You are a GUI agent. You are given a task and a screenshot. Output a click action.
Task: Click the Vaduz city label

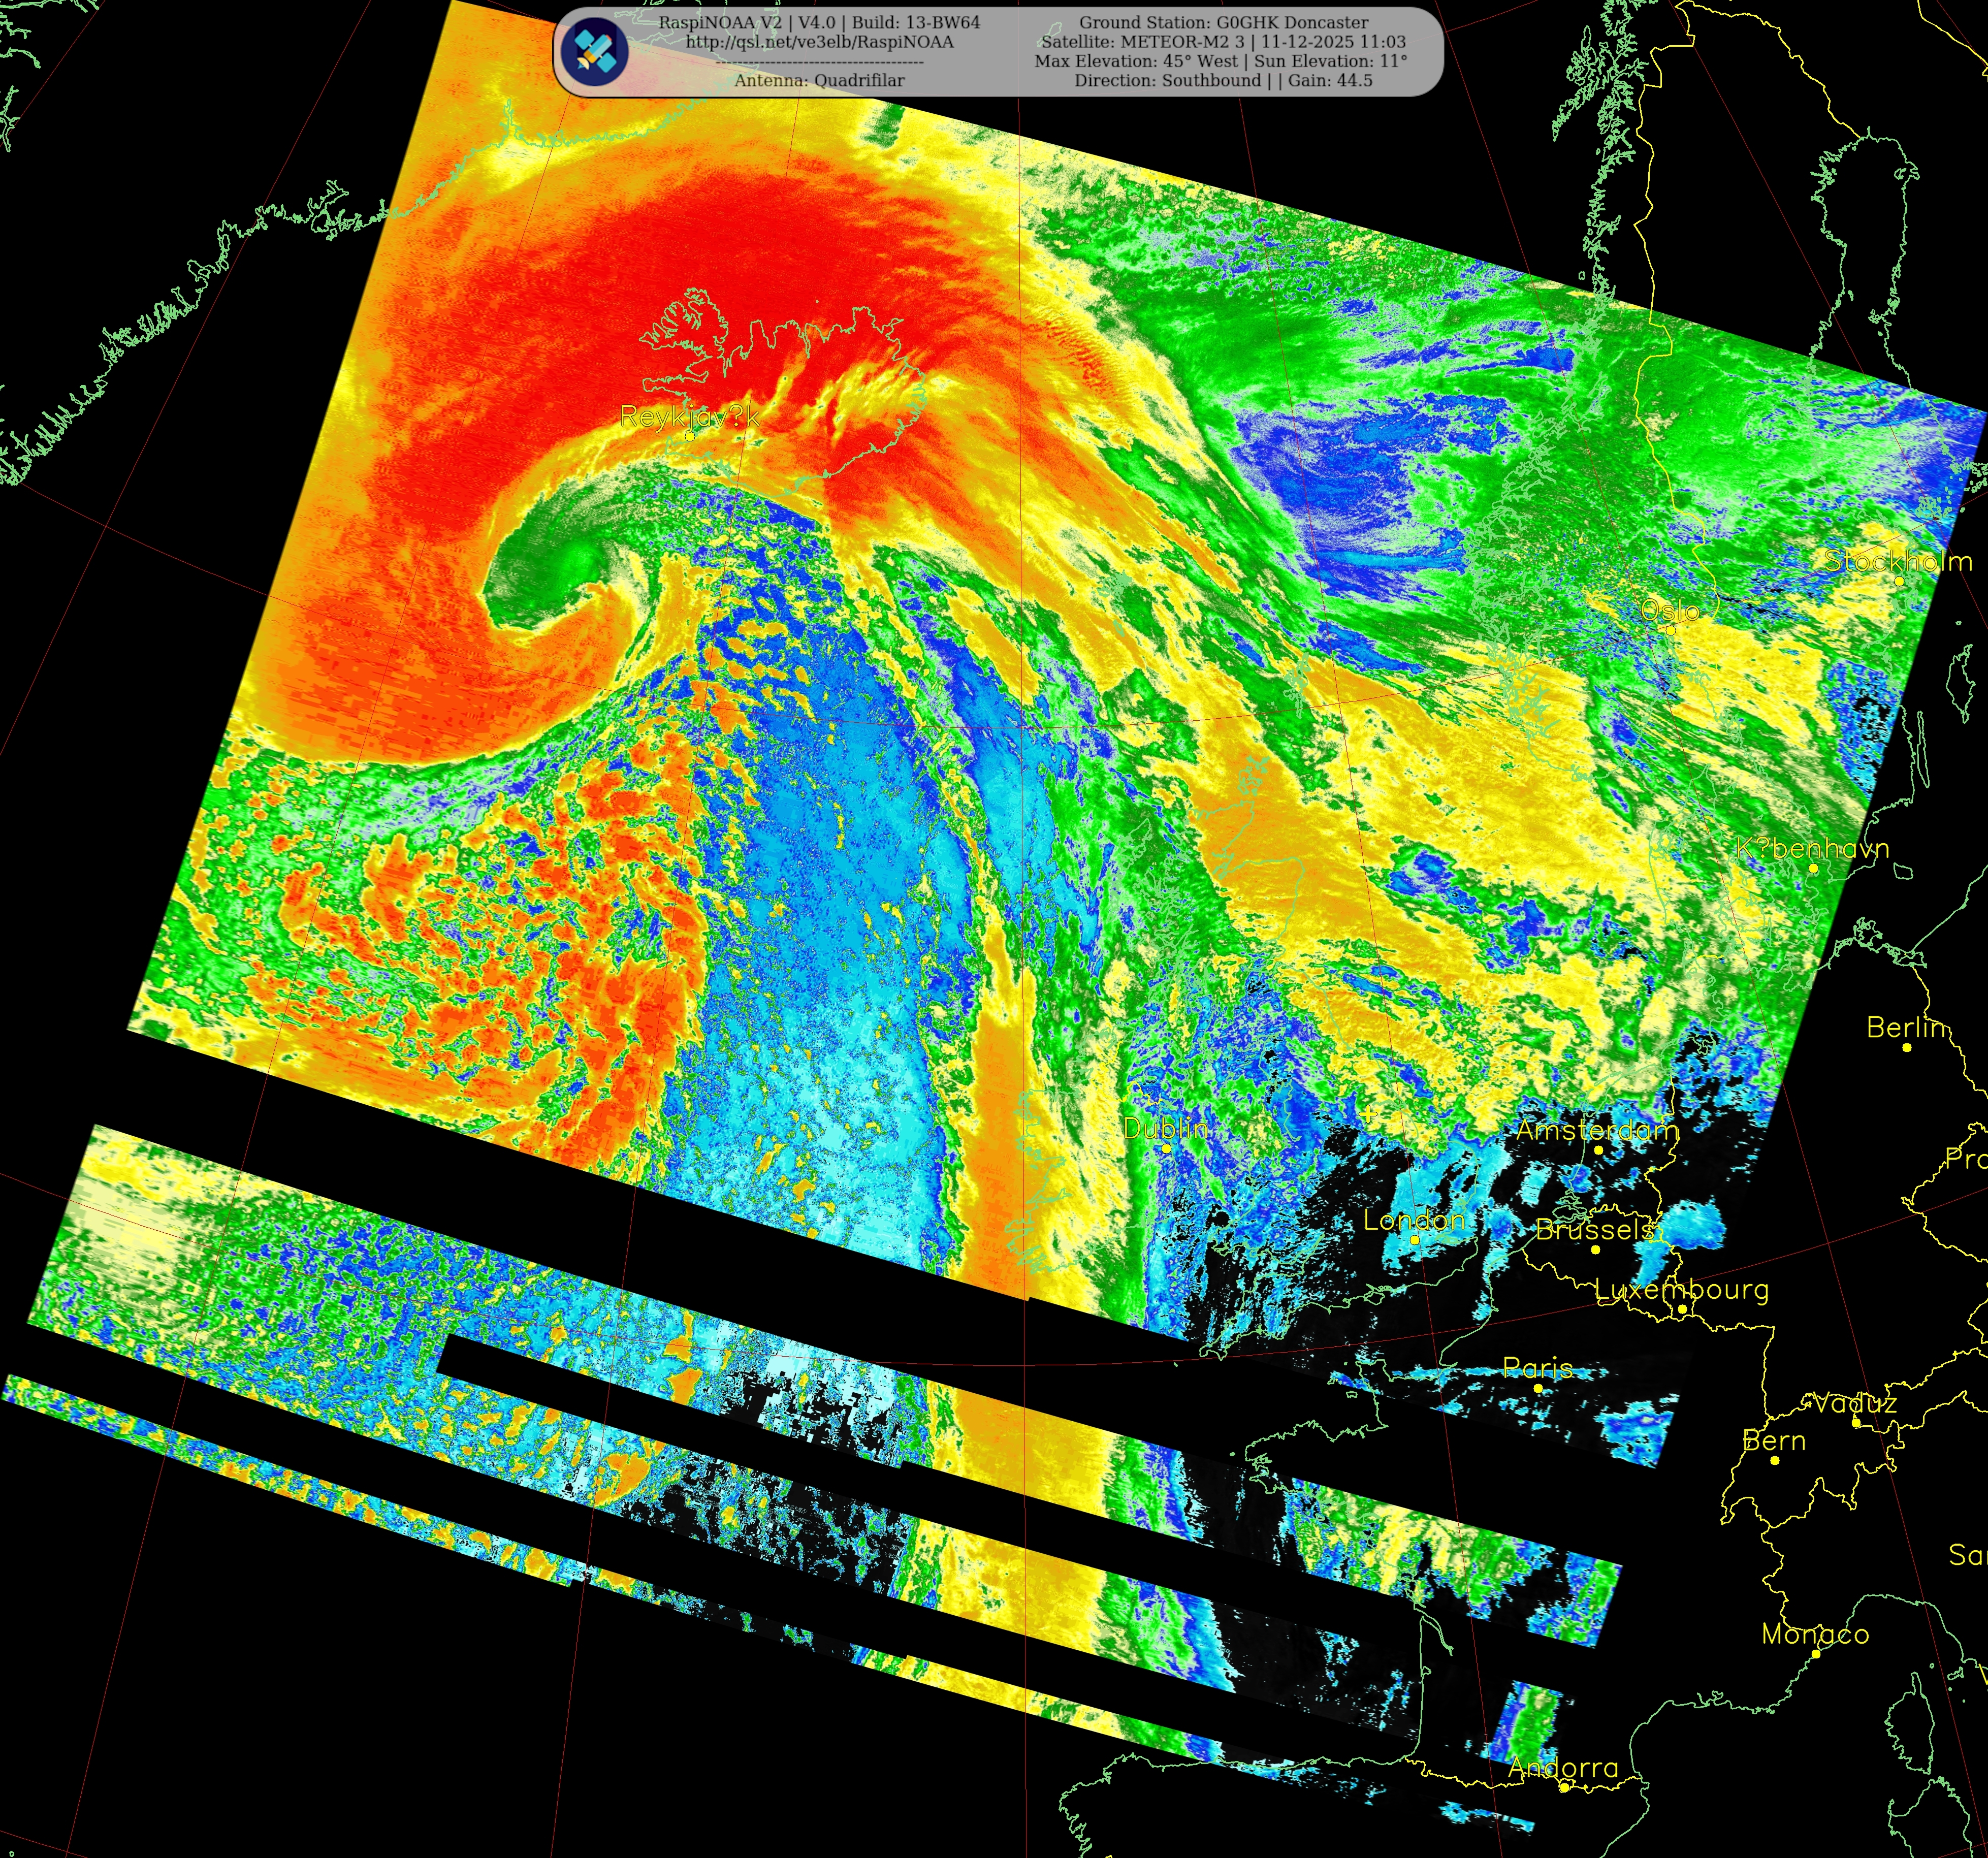coord(1855,1403)
